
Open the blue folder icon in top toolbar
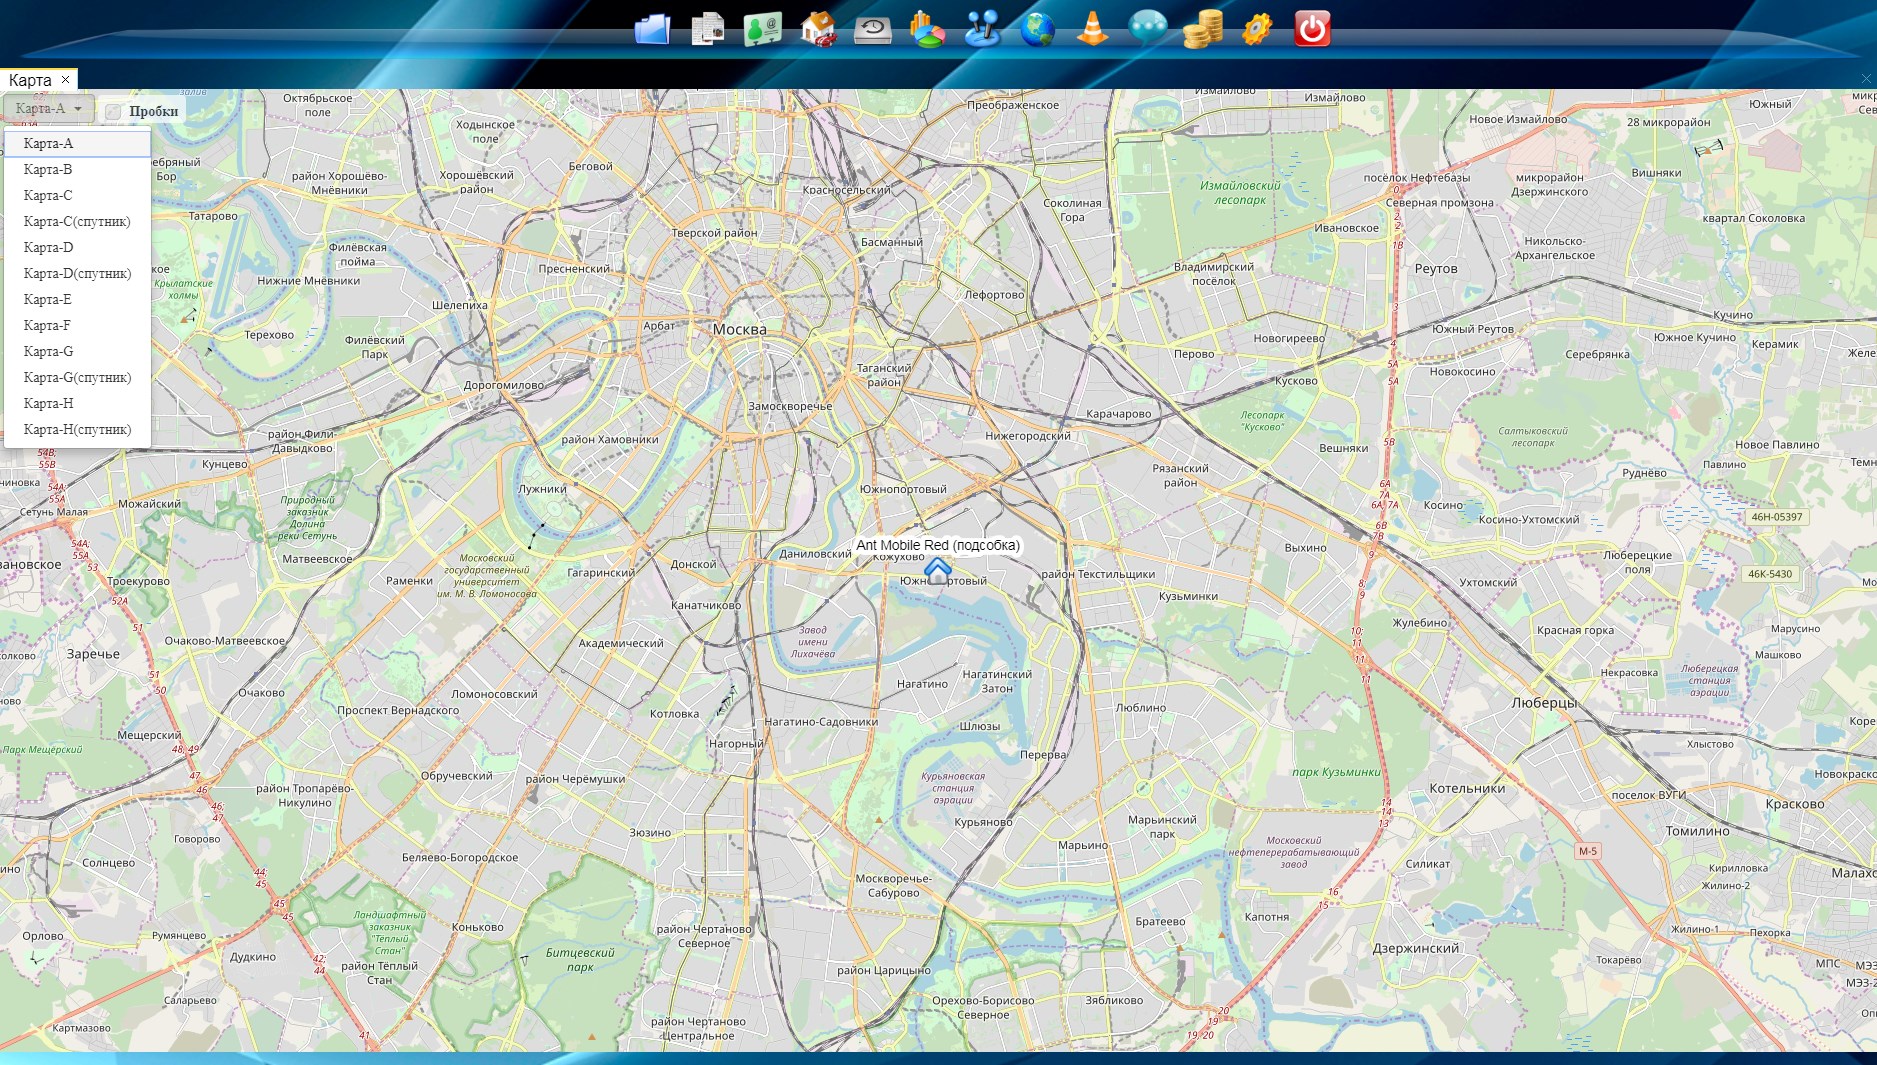652,29
